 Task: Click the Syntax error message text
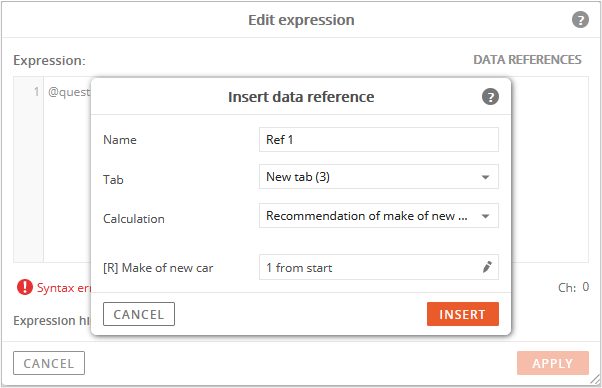coord(64,288)
